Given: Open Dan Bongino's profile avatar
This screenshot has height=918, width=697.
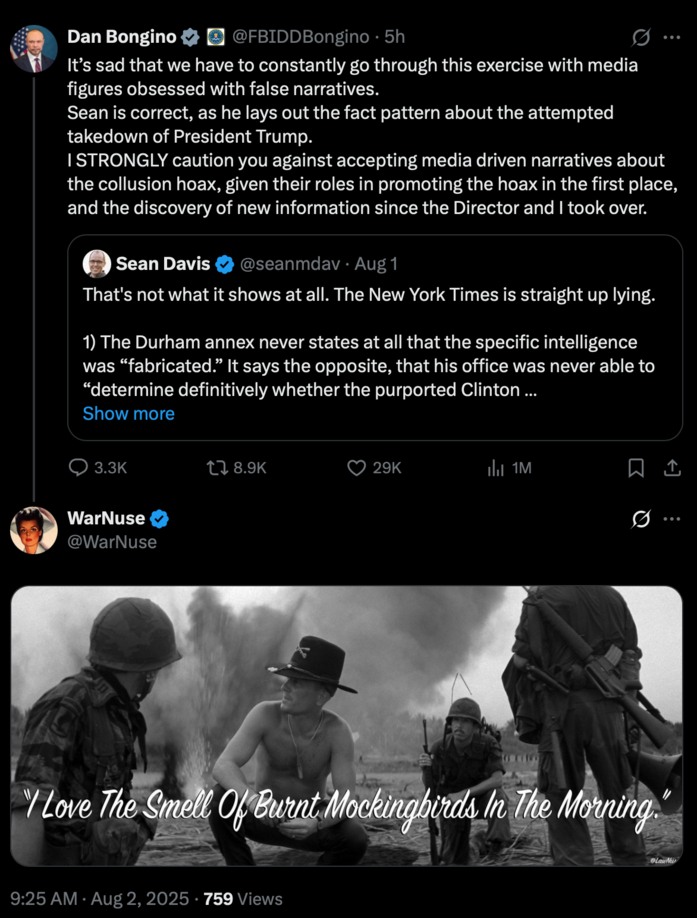Looking at the screenshot, I should (34, 48).
